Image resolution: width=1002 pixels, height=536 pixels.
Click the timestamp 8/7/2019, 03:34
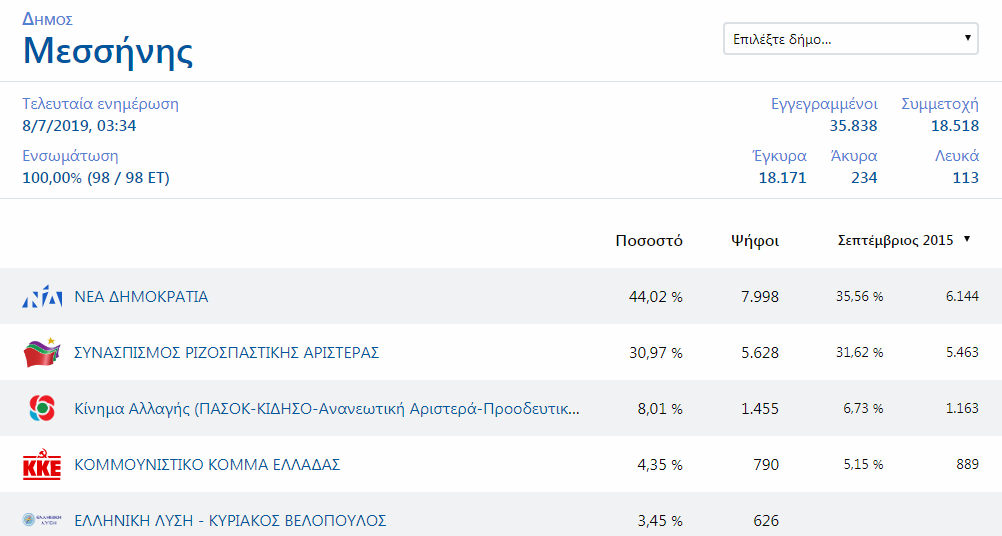click(x=79, y=126)
